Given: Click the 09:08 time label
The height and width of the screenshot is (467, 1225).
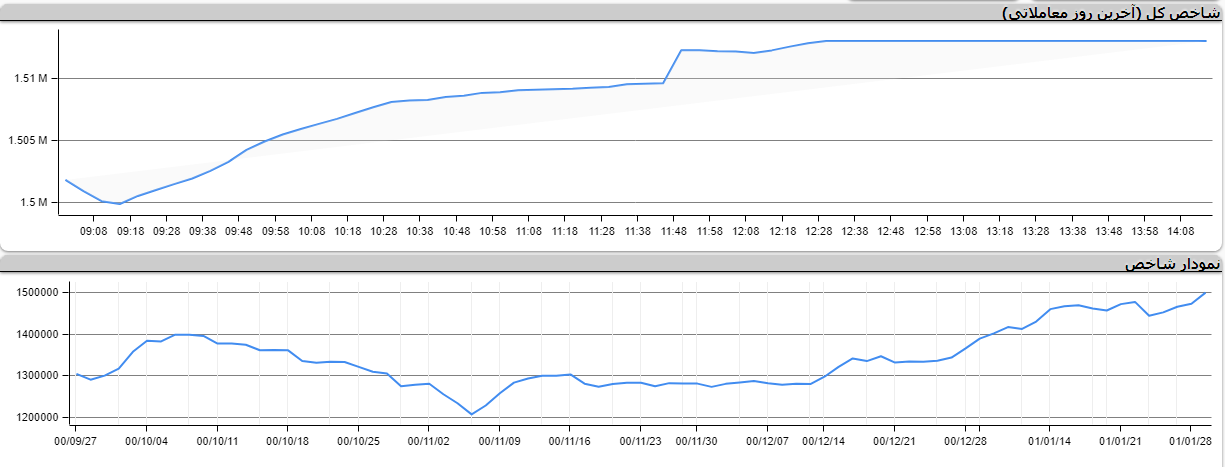Looking at the screenshot, I should point(94,231).
